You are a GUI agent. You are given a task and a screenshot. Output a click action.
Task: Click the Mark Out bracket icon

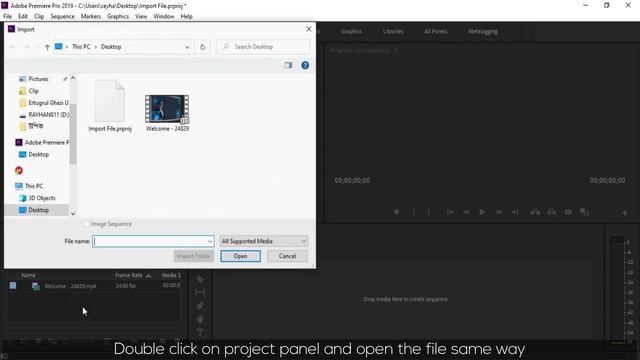pos(429,212)
